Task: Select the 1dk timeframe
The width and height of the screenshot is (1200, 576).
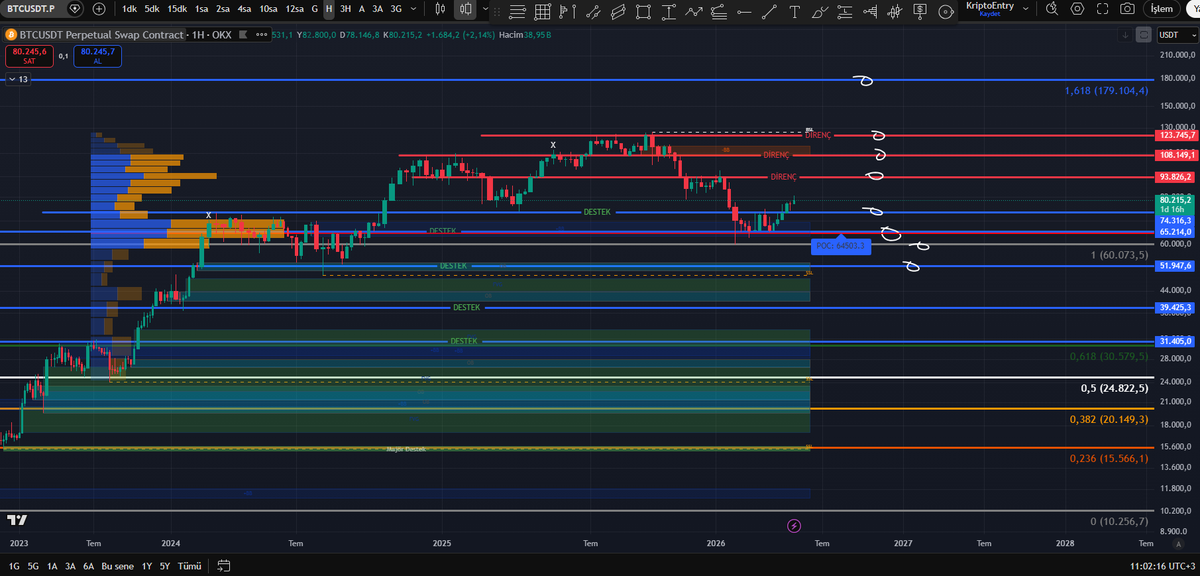Action: coord(129,9)
